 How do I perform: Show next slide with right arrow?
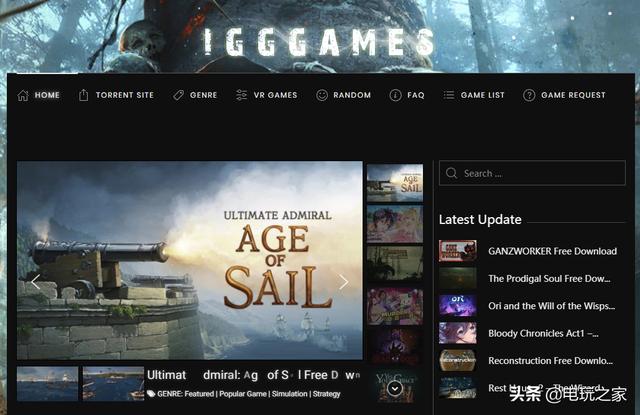tap(344, 282)
